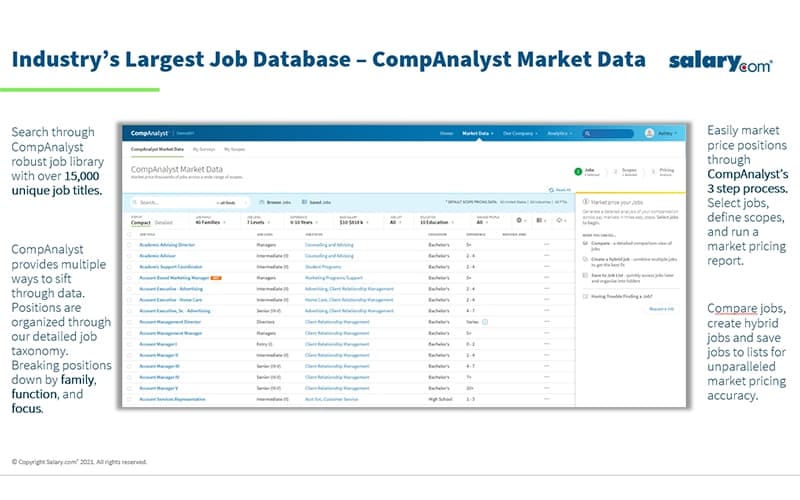Switch to the My Scopes tab
The height and width of the screenshot is (500, 800).
pos(235,149)
